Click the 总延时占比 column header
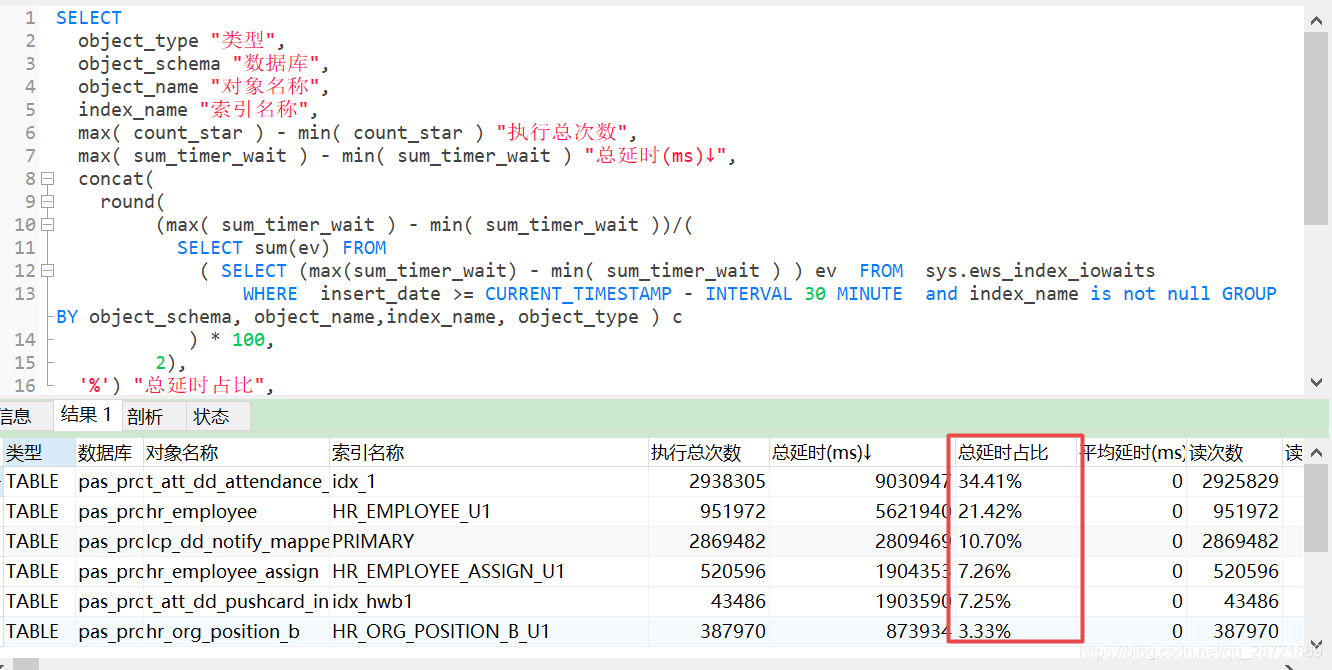 coord(1015,453)
